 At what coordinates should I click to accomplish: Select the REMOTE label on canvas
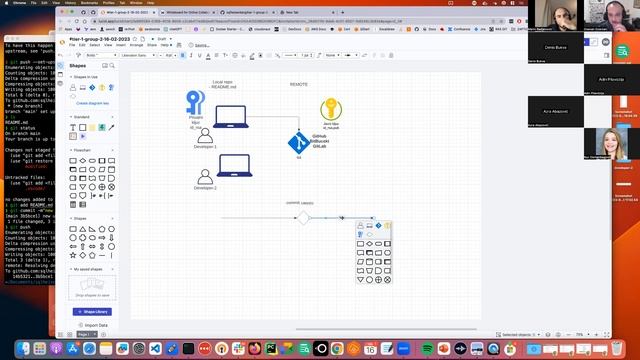point(299,84)
